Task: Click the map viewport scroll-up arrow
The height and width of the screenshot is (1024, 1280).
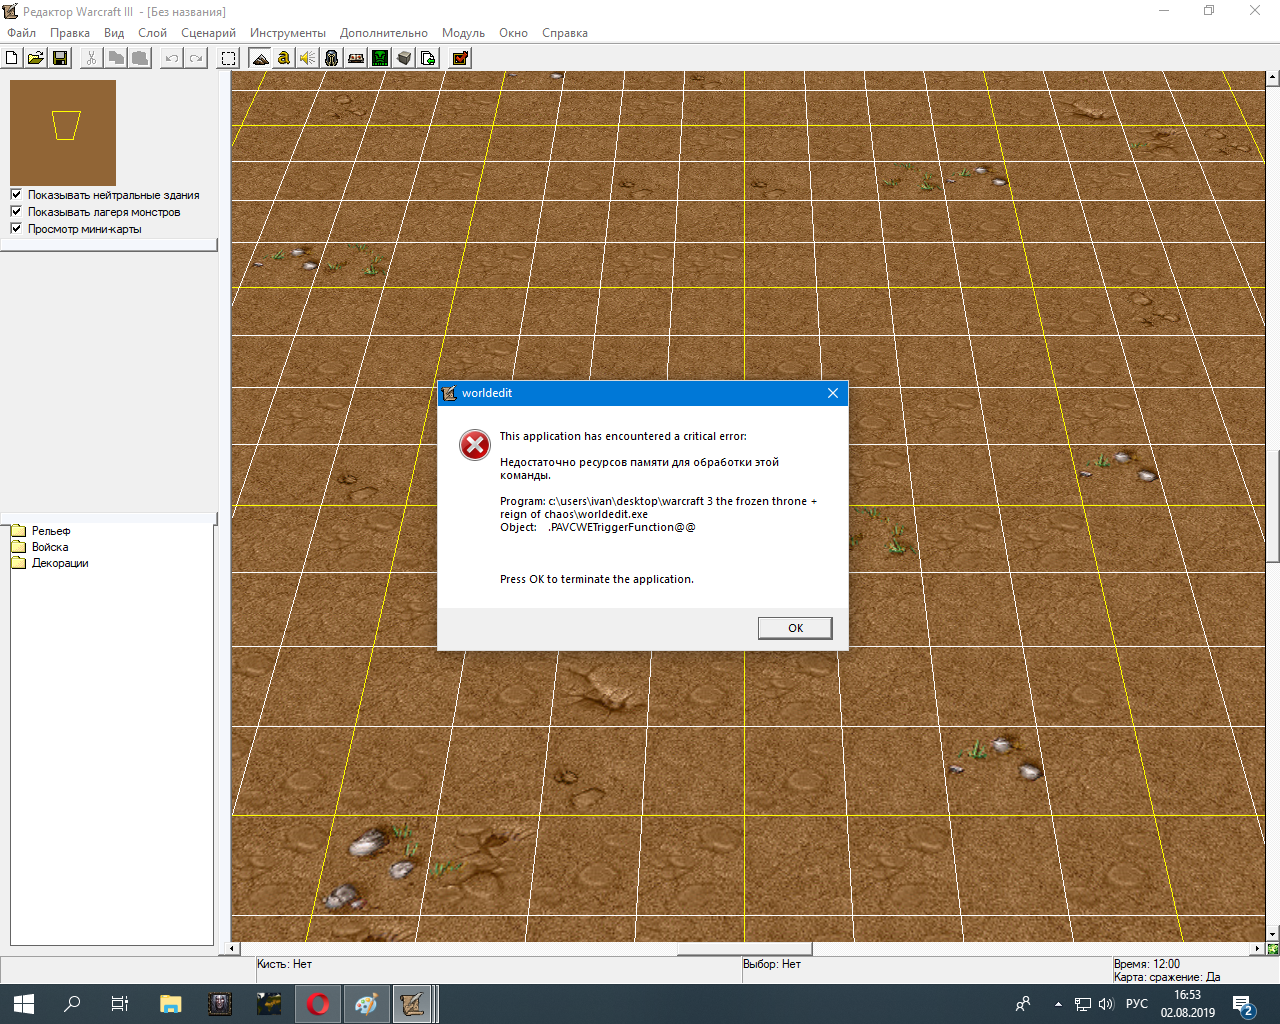Action: pos(1273,77)
